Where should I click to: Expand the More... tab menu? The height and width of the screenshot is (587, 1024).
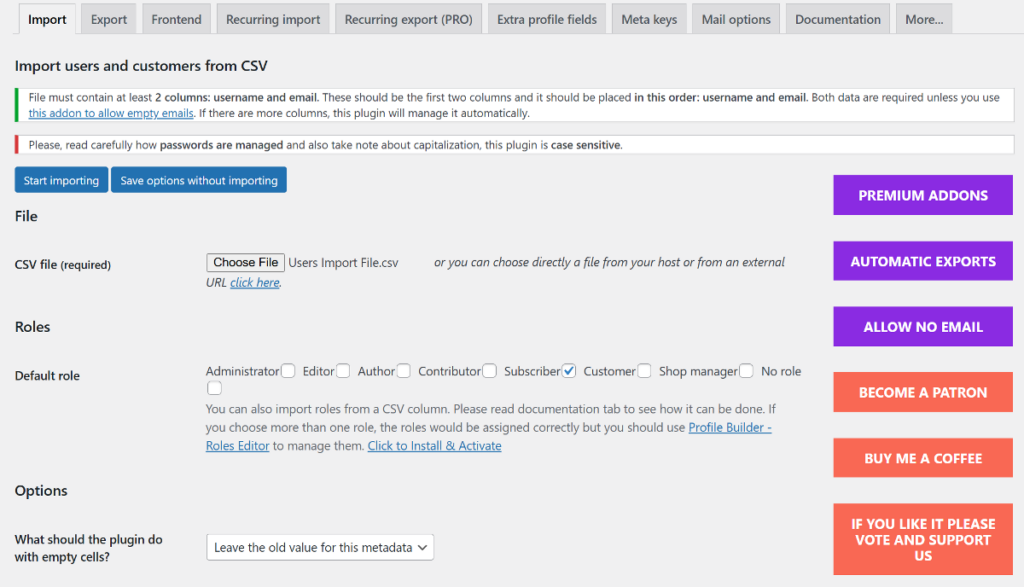923,18
